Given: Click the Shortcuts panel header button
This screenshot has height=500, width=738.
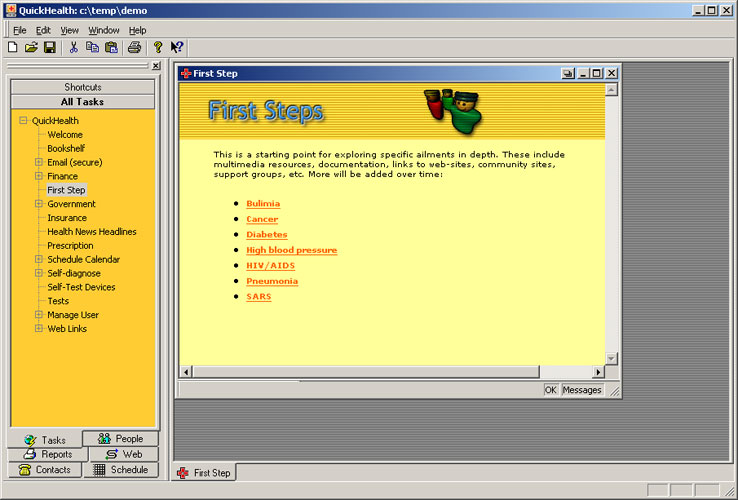Looking at the screenshot, I should (x=83, y=87).
